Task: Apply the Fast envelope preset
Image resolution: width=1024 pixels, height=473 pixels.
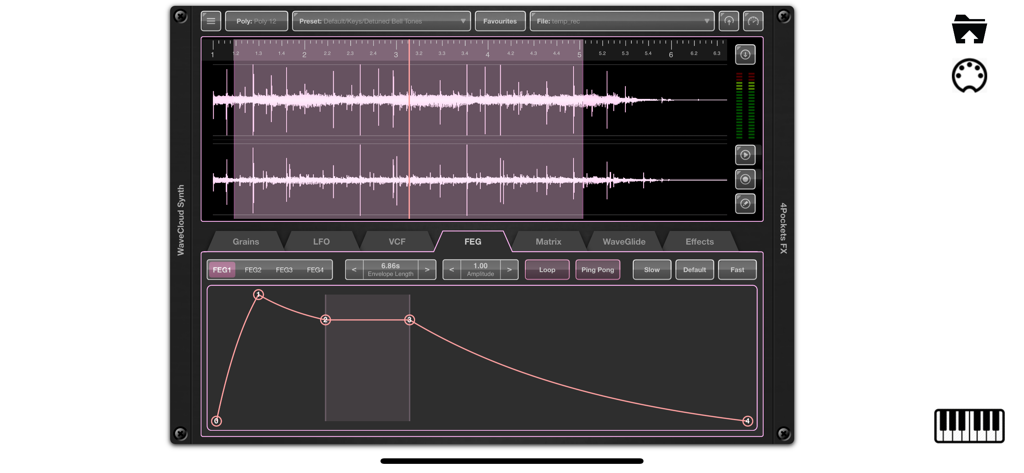Action: 737,269
